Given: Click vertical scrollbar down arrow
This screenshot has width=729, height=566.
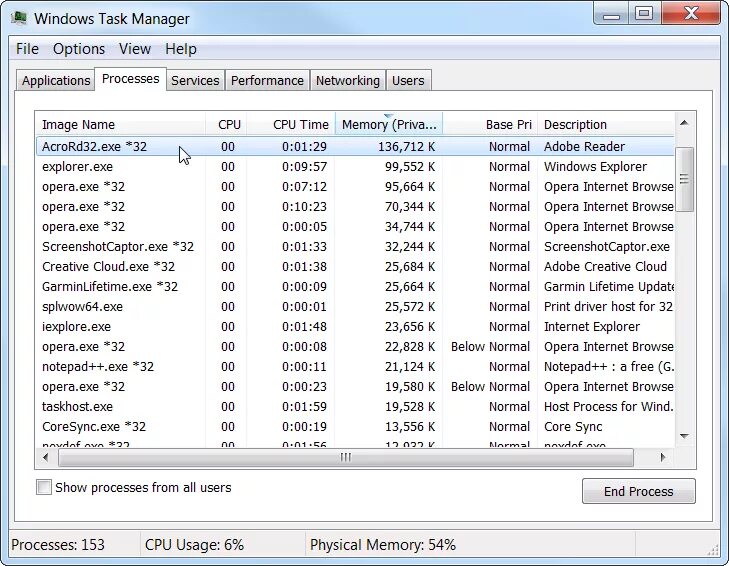Looking at the screenshot, I should [684, 436].
